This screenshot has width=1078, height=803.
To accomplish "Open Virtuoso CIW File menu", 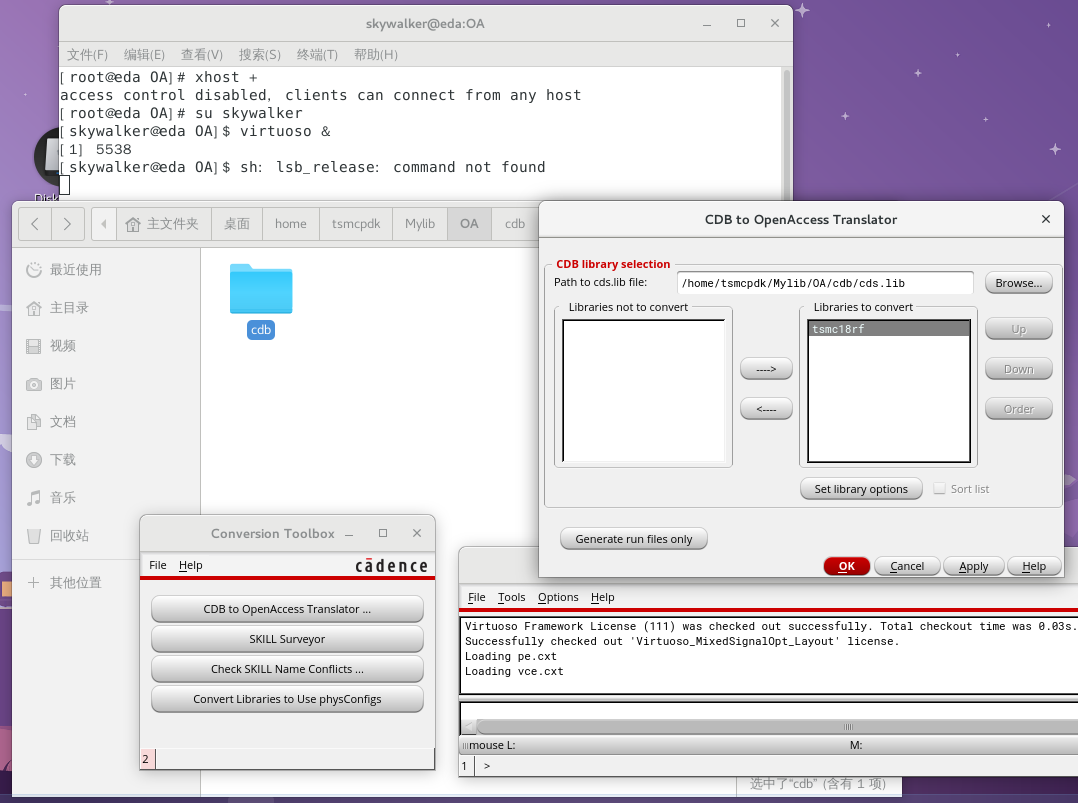I will coord(476,597).
